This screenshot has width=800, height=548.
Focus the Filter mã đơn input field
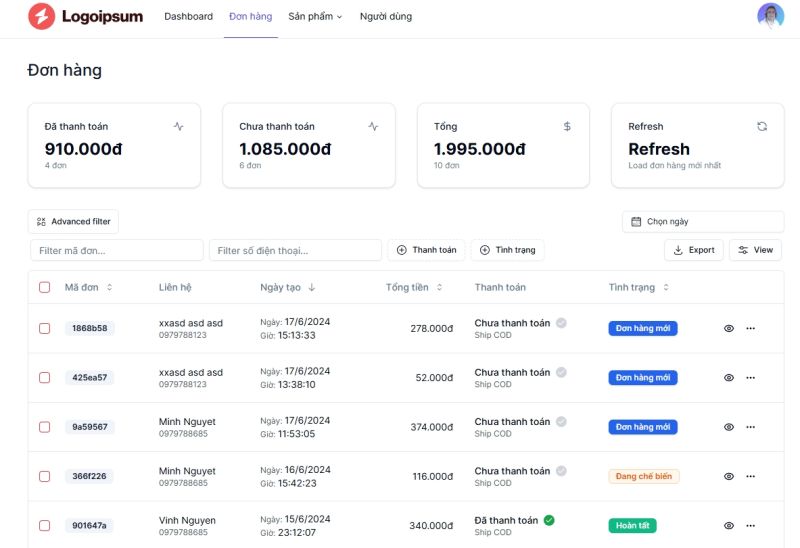click(x=117, y=250)
